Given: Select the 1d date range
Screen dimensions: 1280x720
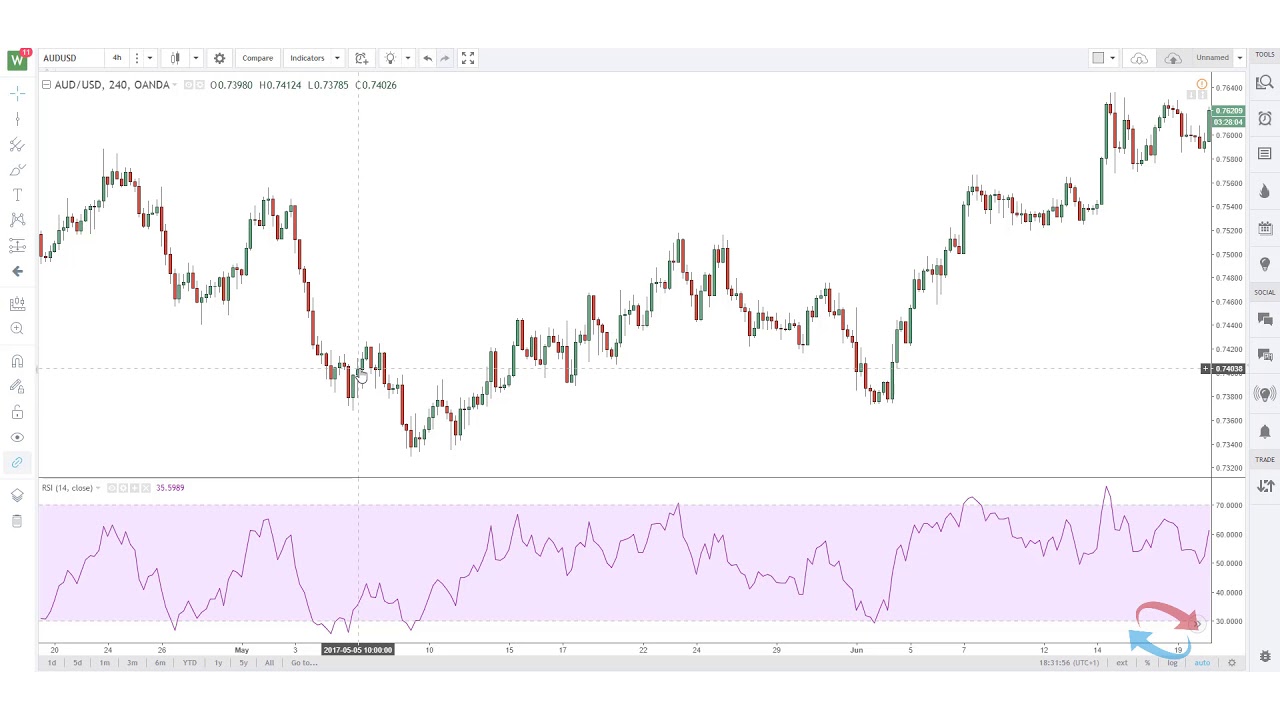Looking at the screenshot, I should coord(52,663).
